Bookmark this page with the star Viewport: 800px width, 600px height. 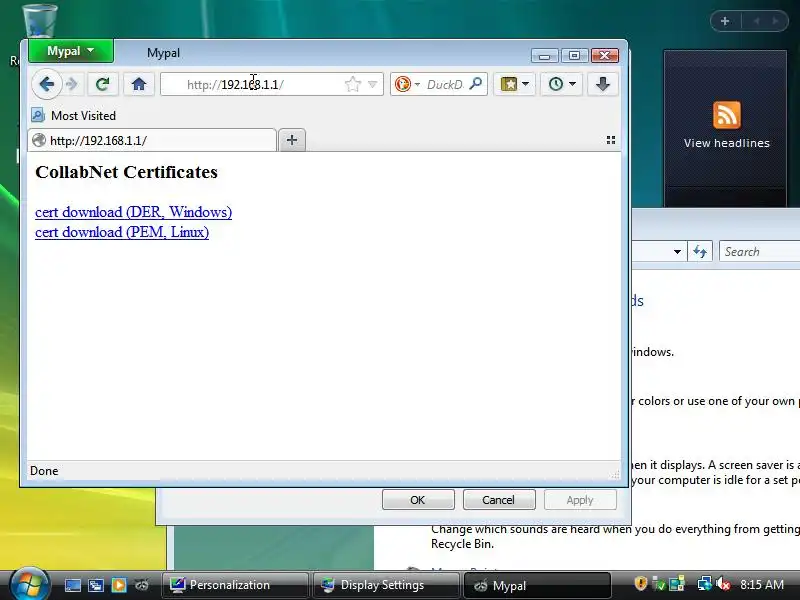[353, 84]
